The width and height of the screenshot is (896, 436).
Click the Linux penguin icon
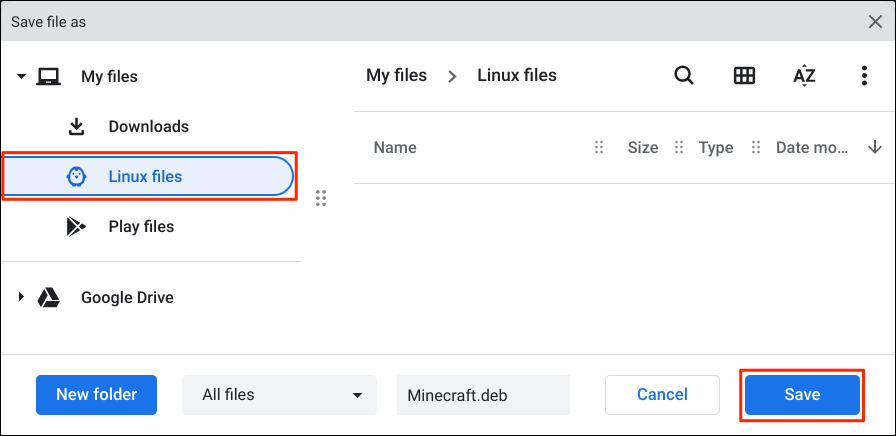(76, 177)
